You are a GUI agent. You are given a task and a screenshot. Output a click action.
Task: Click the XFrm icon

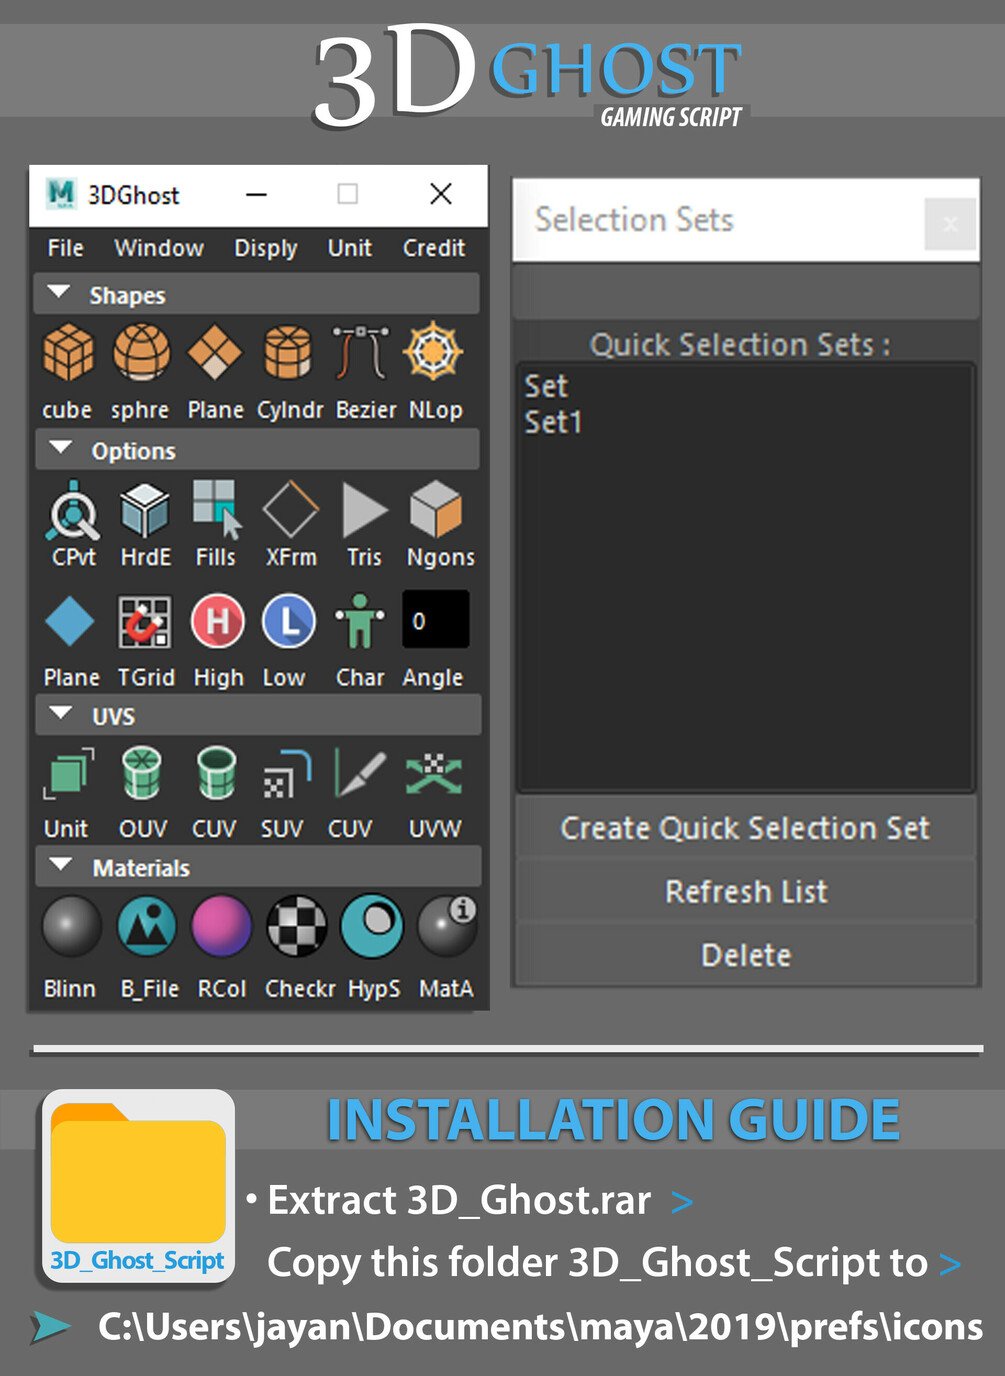coord(290,510)
